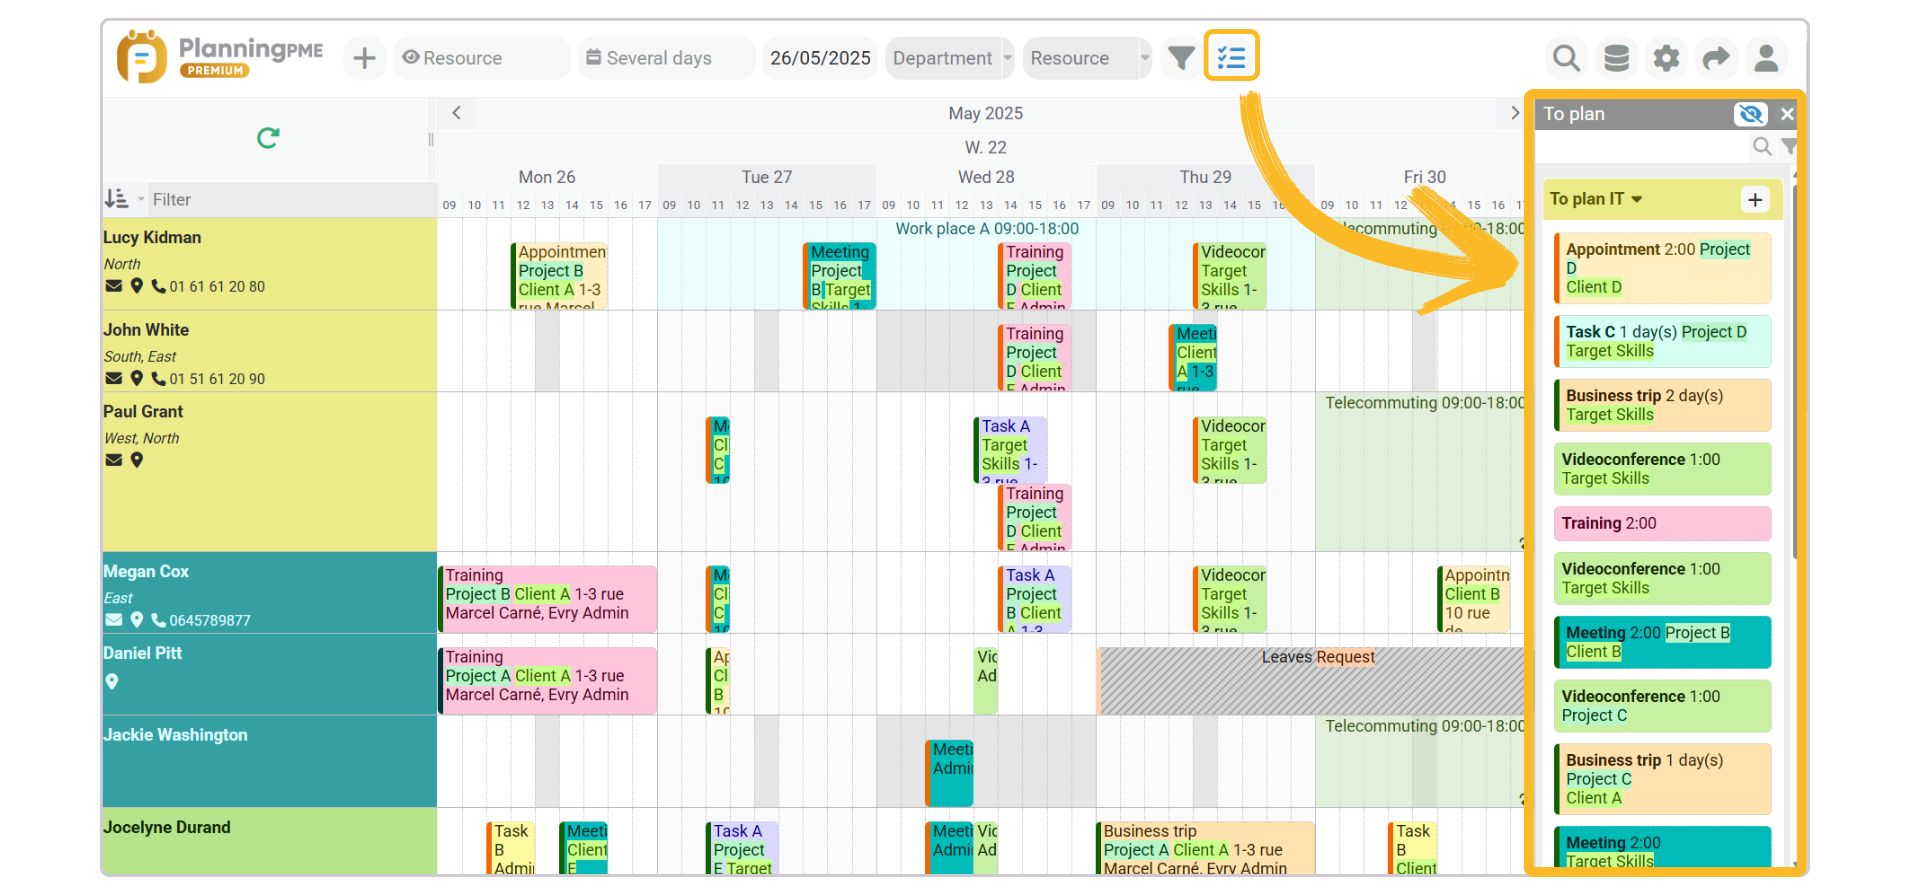This screenshot has height=894, width=1920.
Task: Refresh the planning with the circular arrow icon
Action: click(x=268, y=138)
